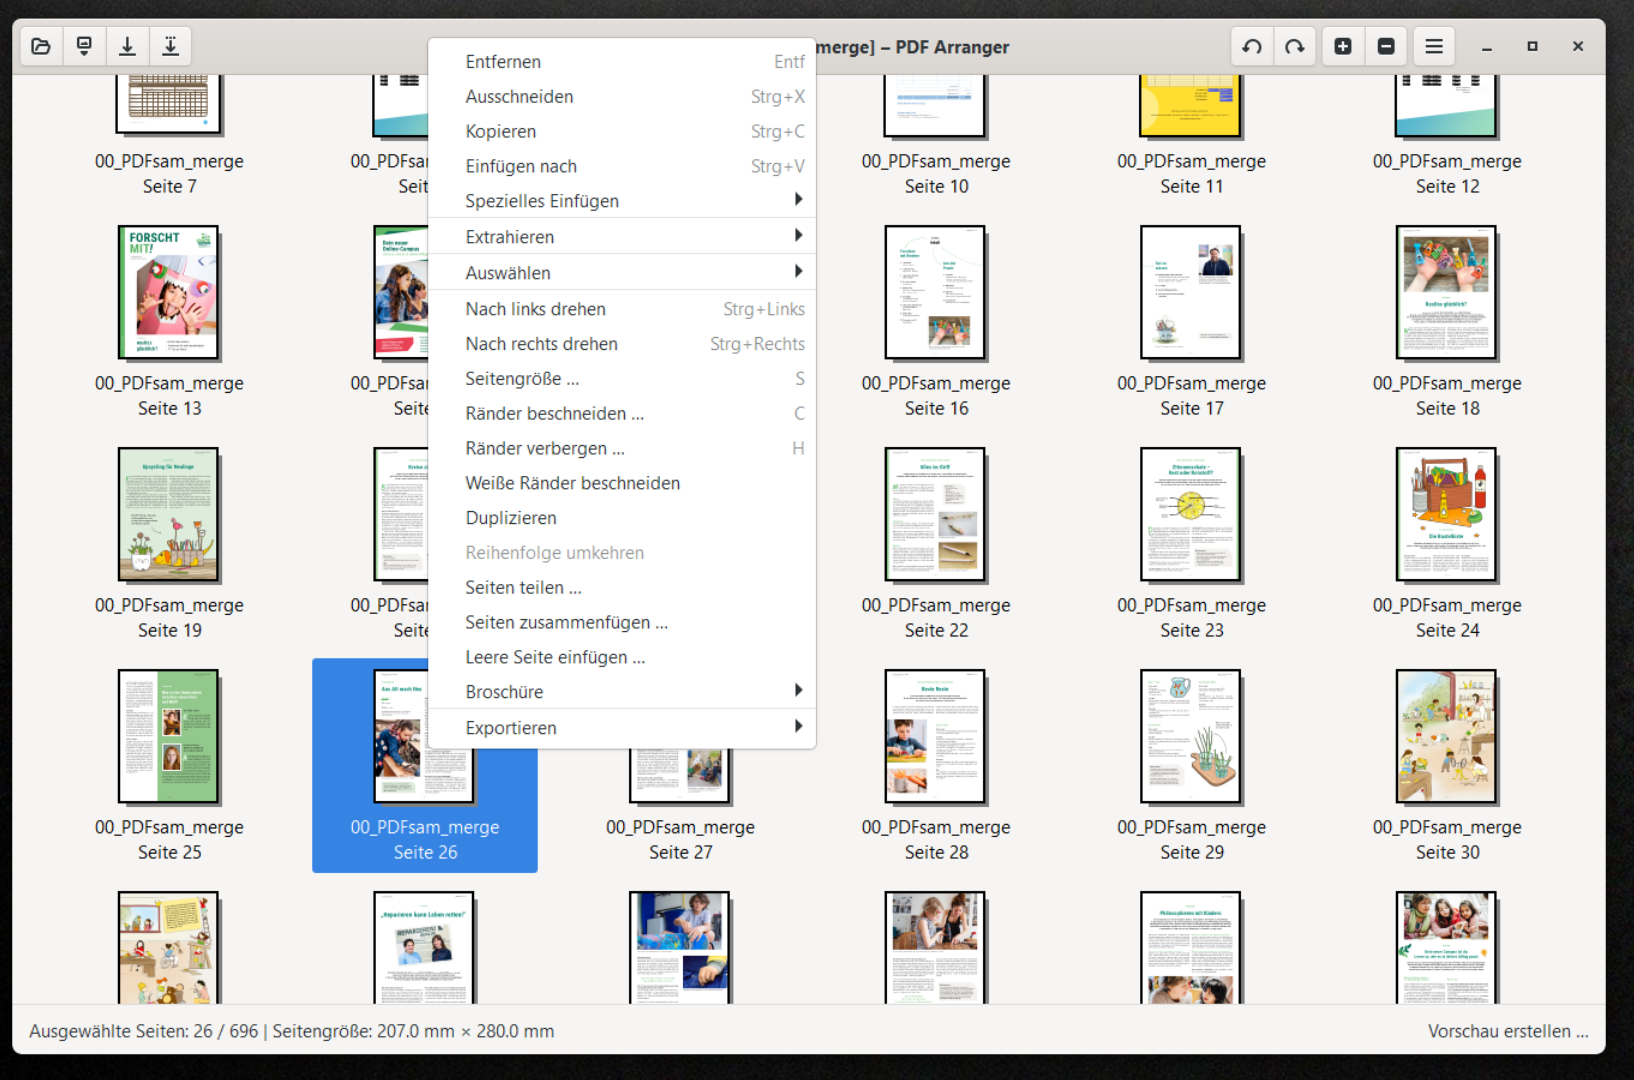The image size is (1634, 1080).
Task: Click the import PDF icon
Action: tap(84, 46)
